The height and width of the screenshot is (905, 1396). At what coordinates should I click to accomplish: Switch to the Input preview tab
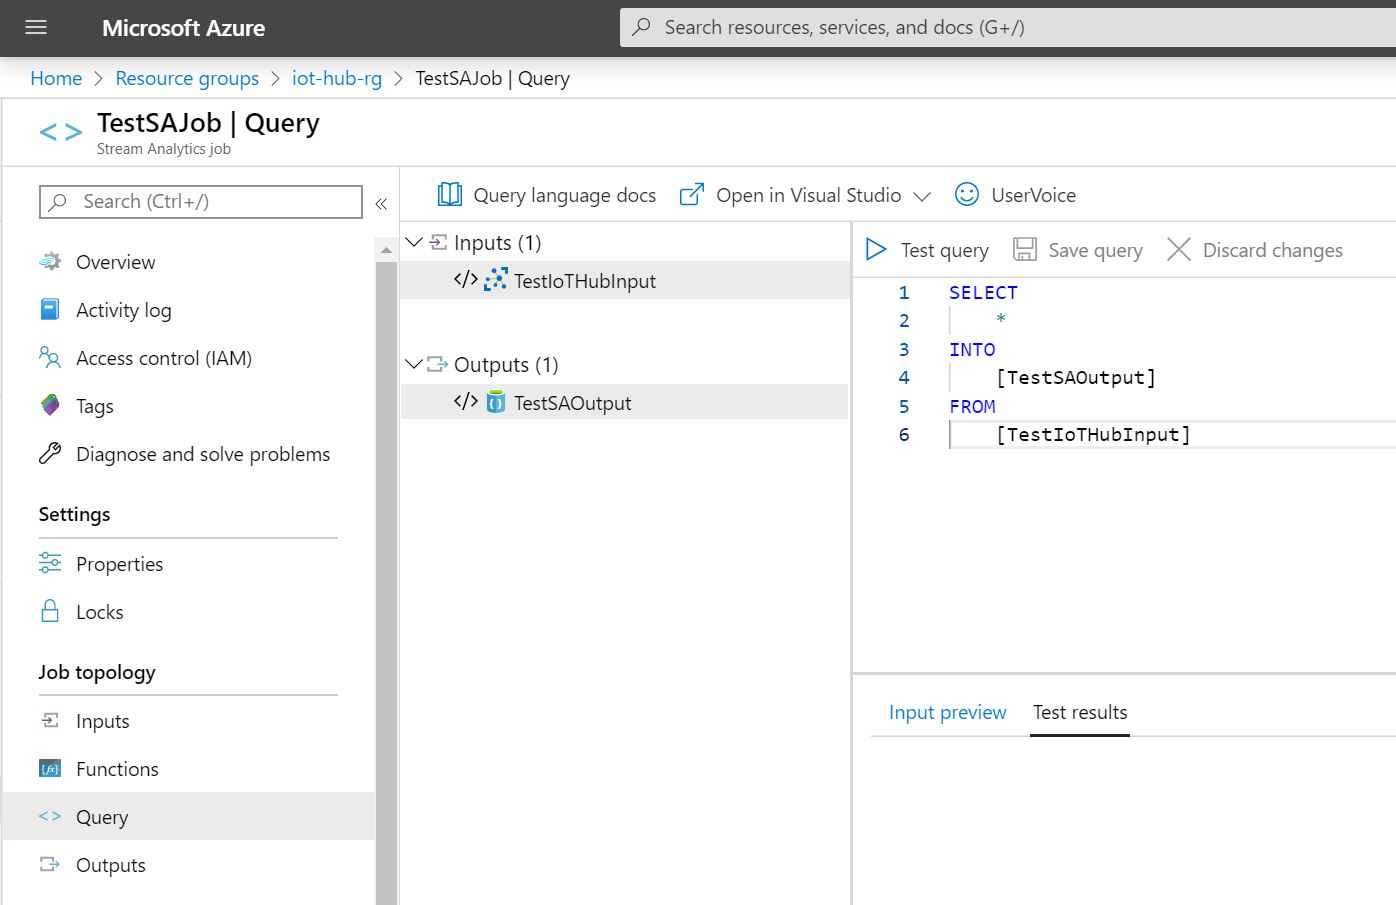(947, 712)
